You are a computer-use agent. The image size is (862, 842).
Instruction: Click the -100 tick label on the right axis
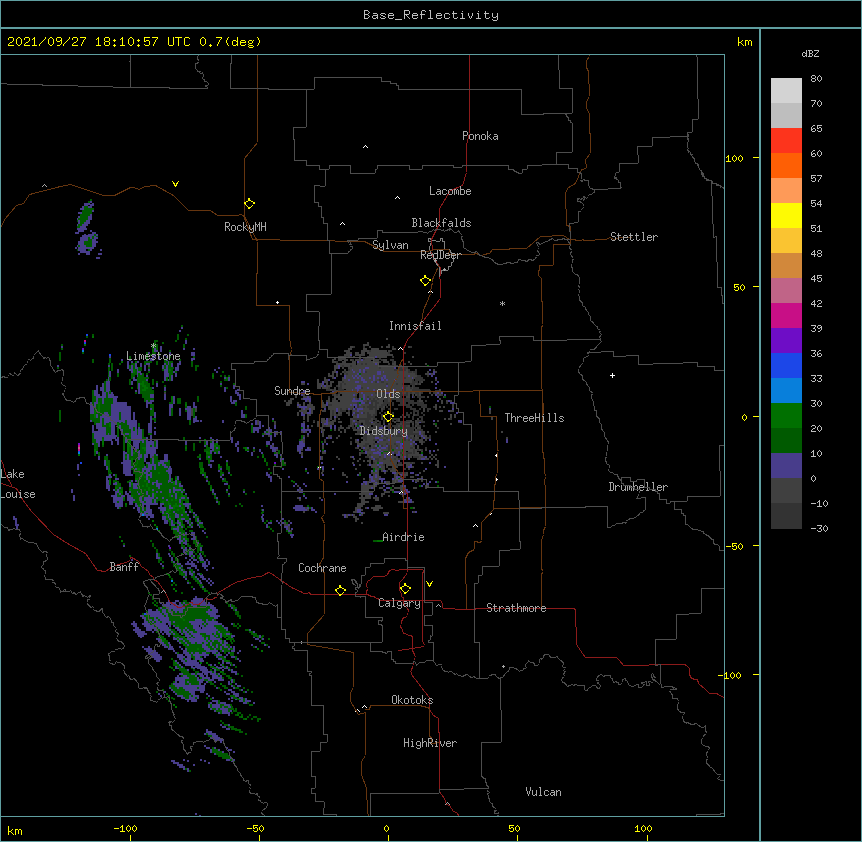[731, 675]
